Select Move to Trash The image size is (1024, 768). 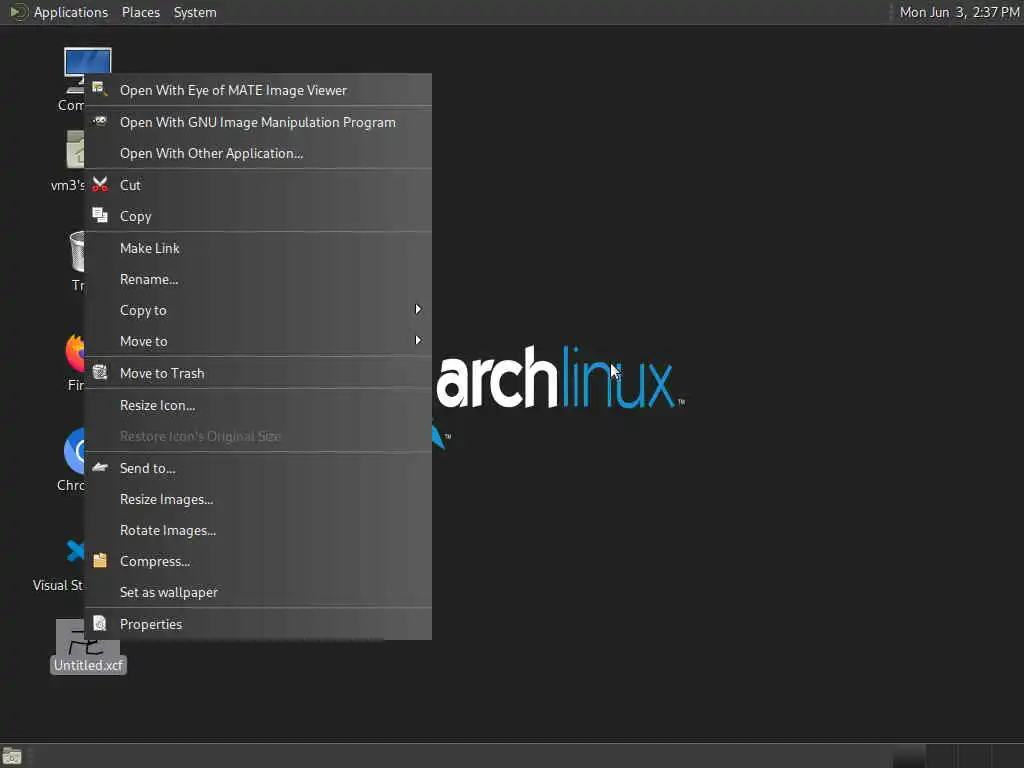pos(258,374)
